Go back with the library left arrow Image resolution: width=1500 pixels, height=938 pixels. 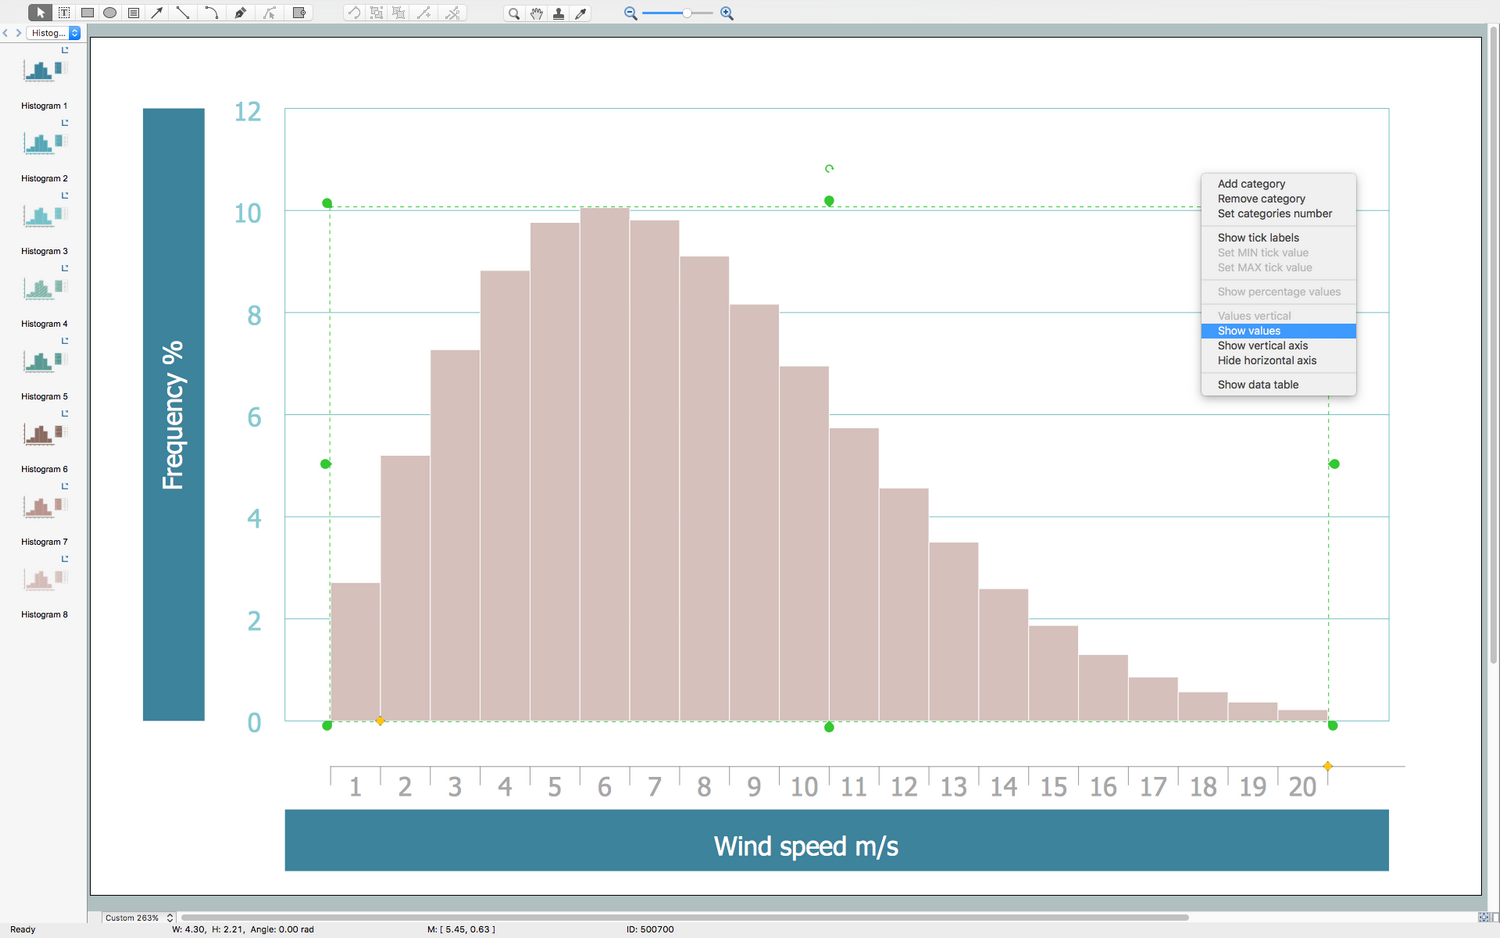click(5, 33)
